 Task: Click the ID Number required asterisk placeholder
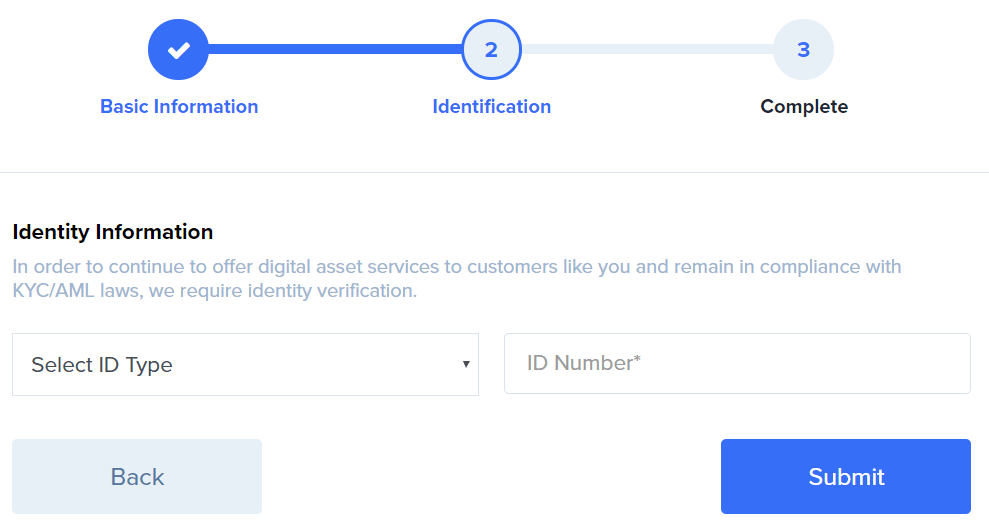pos(583,363)
